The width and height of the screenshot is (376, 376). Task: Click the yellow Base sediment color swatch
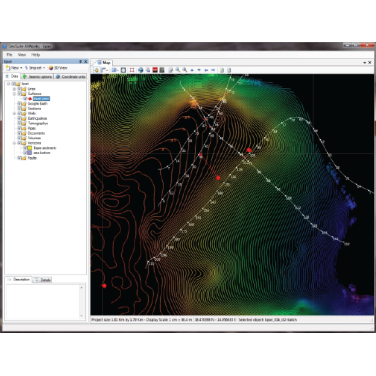coord(30,148)
